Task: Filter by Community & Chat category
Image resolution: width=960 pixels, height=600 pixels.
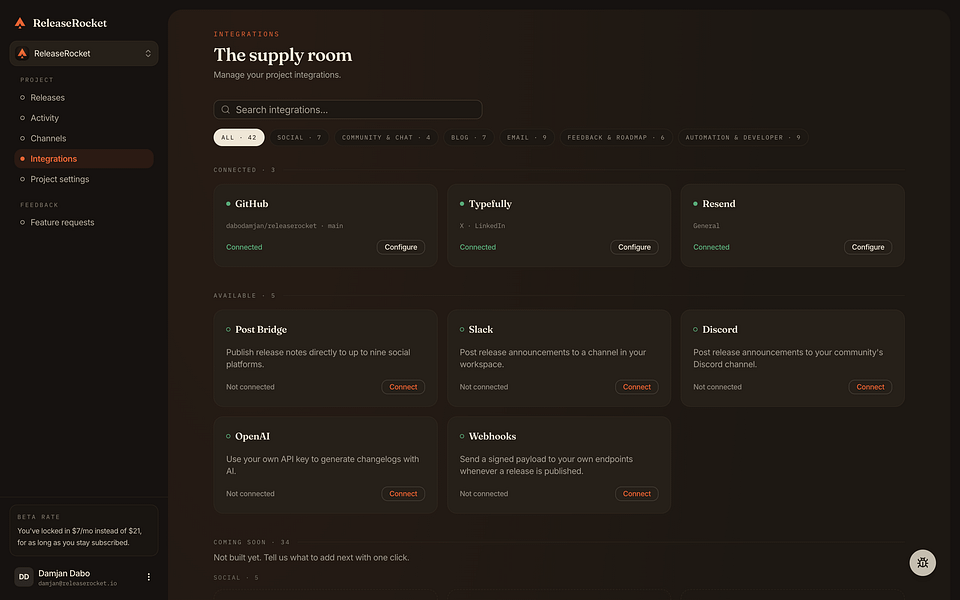Action: point(386,137)
